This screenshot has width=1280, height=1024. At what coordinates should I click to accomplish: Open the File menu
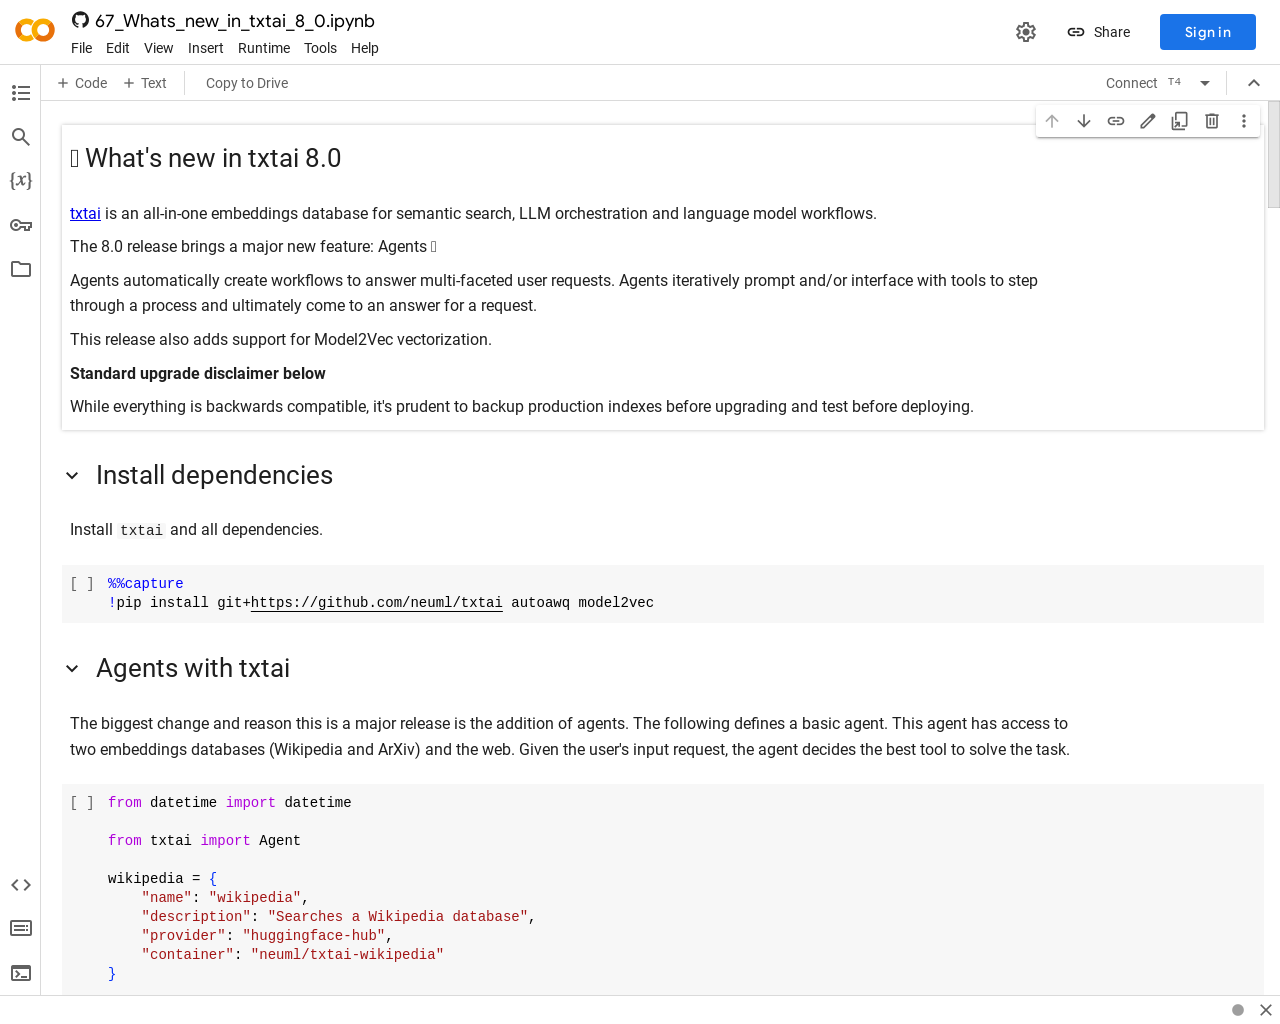point(82,48)
